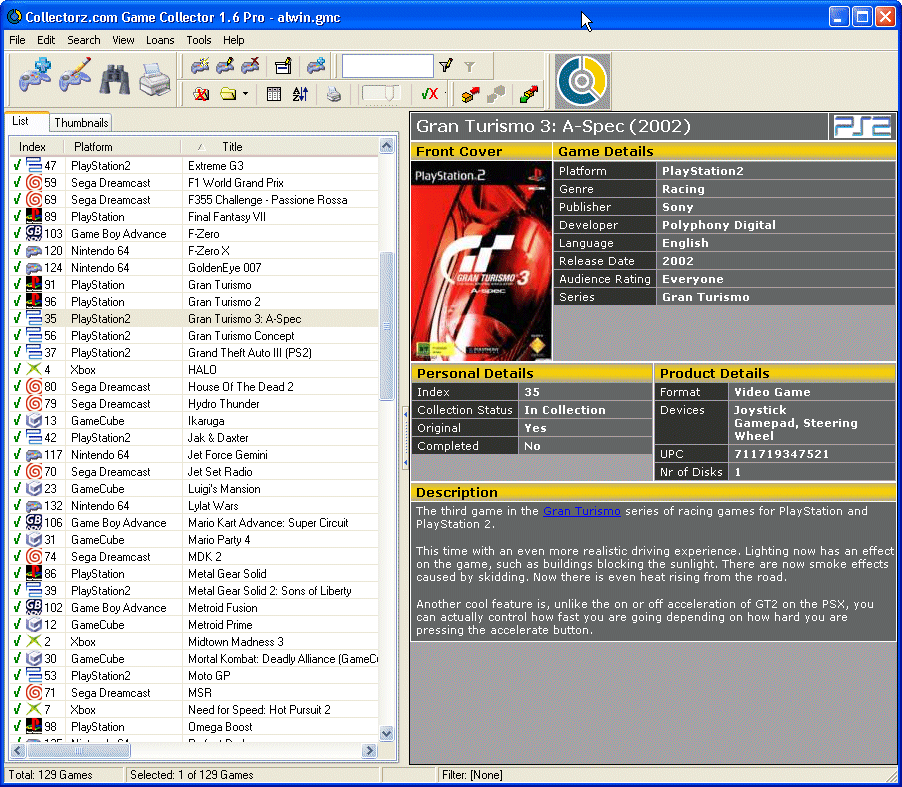The height and width of the screenshot is (787, 902).
Task: Click the scroll-up arrow of the game list
Action: point(387,146)
